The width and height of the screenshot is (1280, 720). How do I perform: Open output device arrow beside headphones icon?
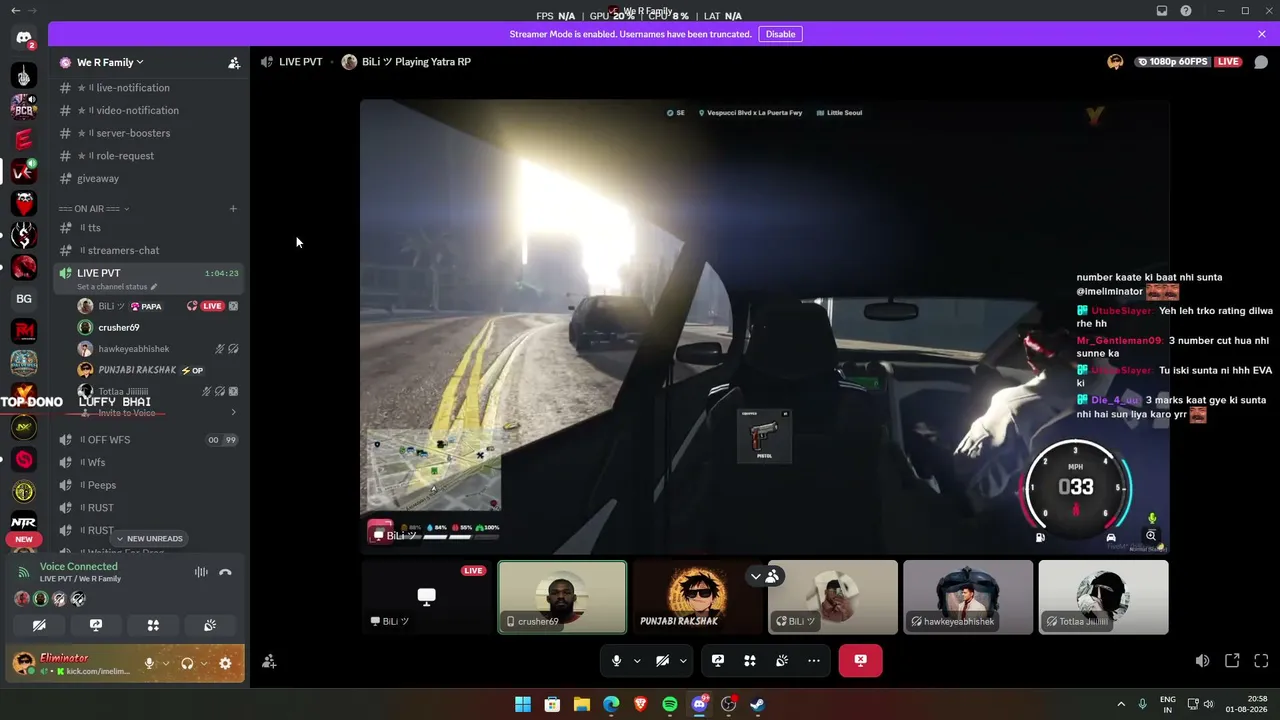pyautogui.click(x=203, y=663)
